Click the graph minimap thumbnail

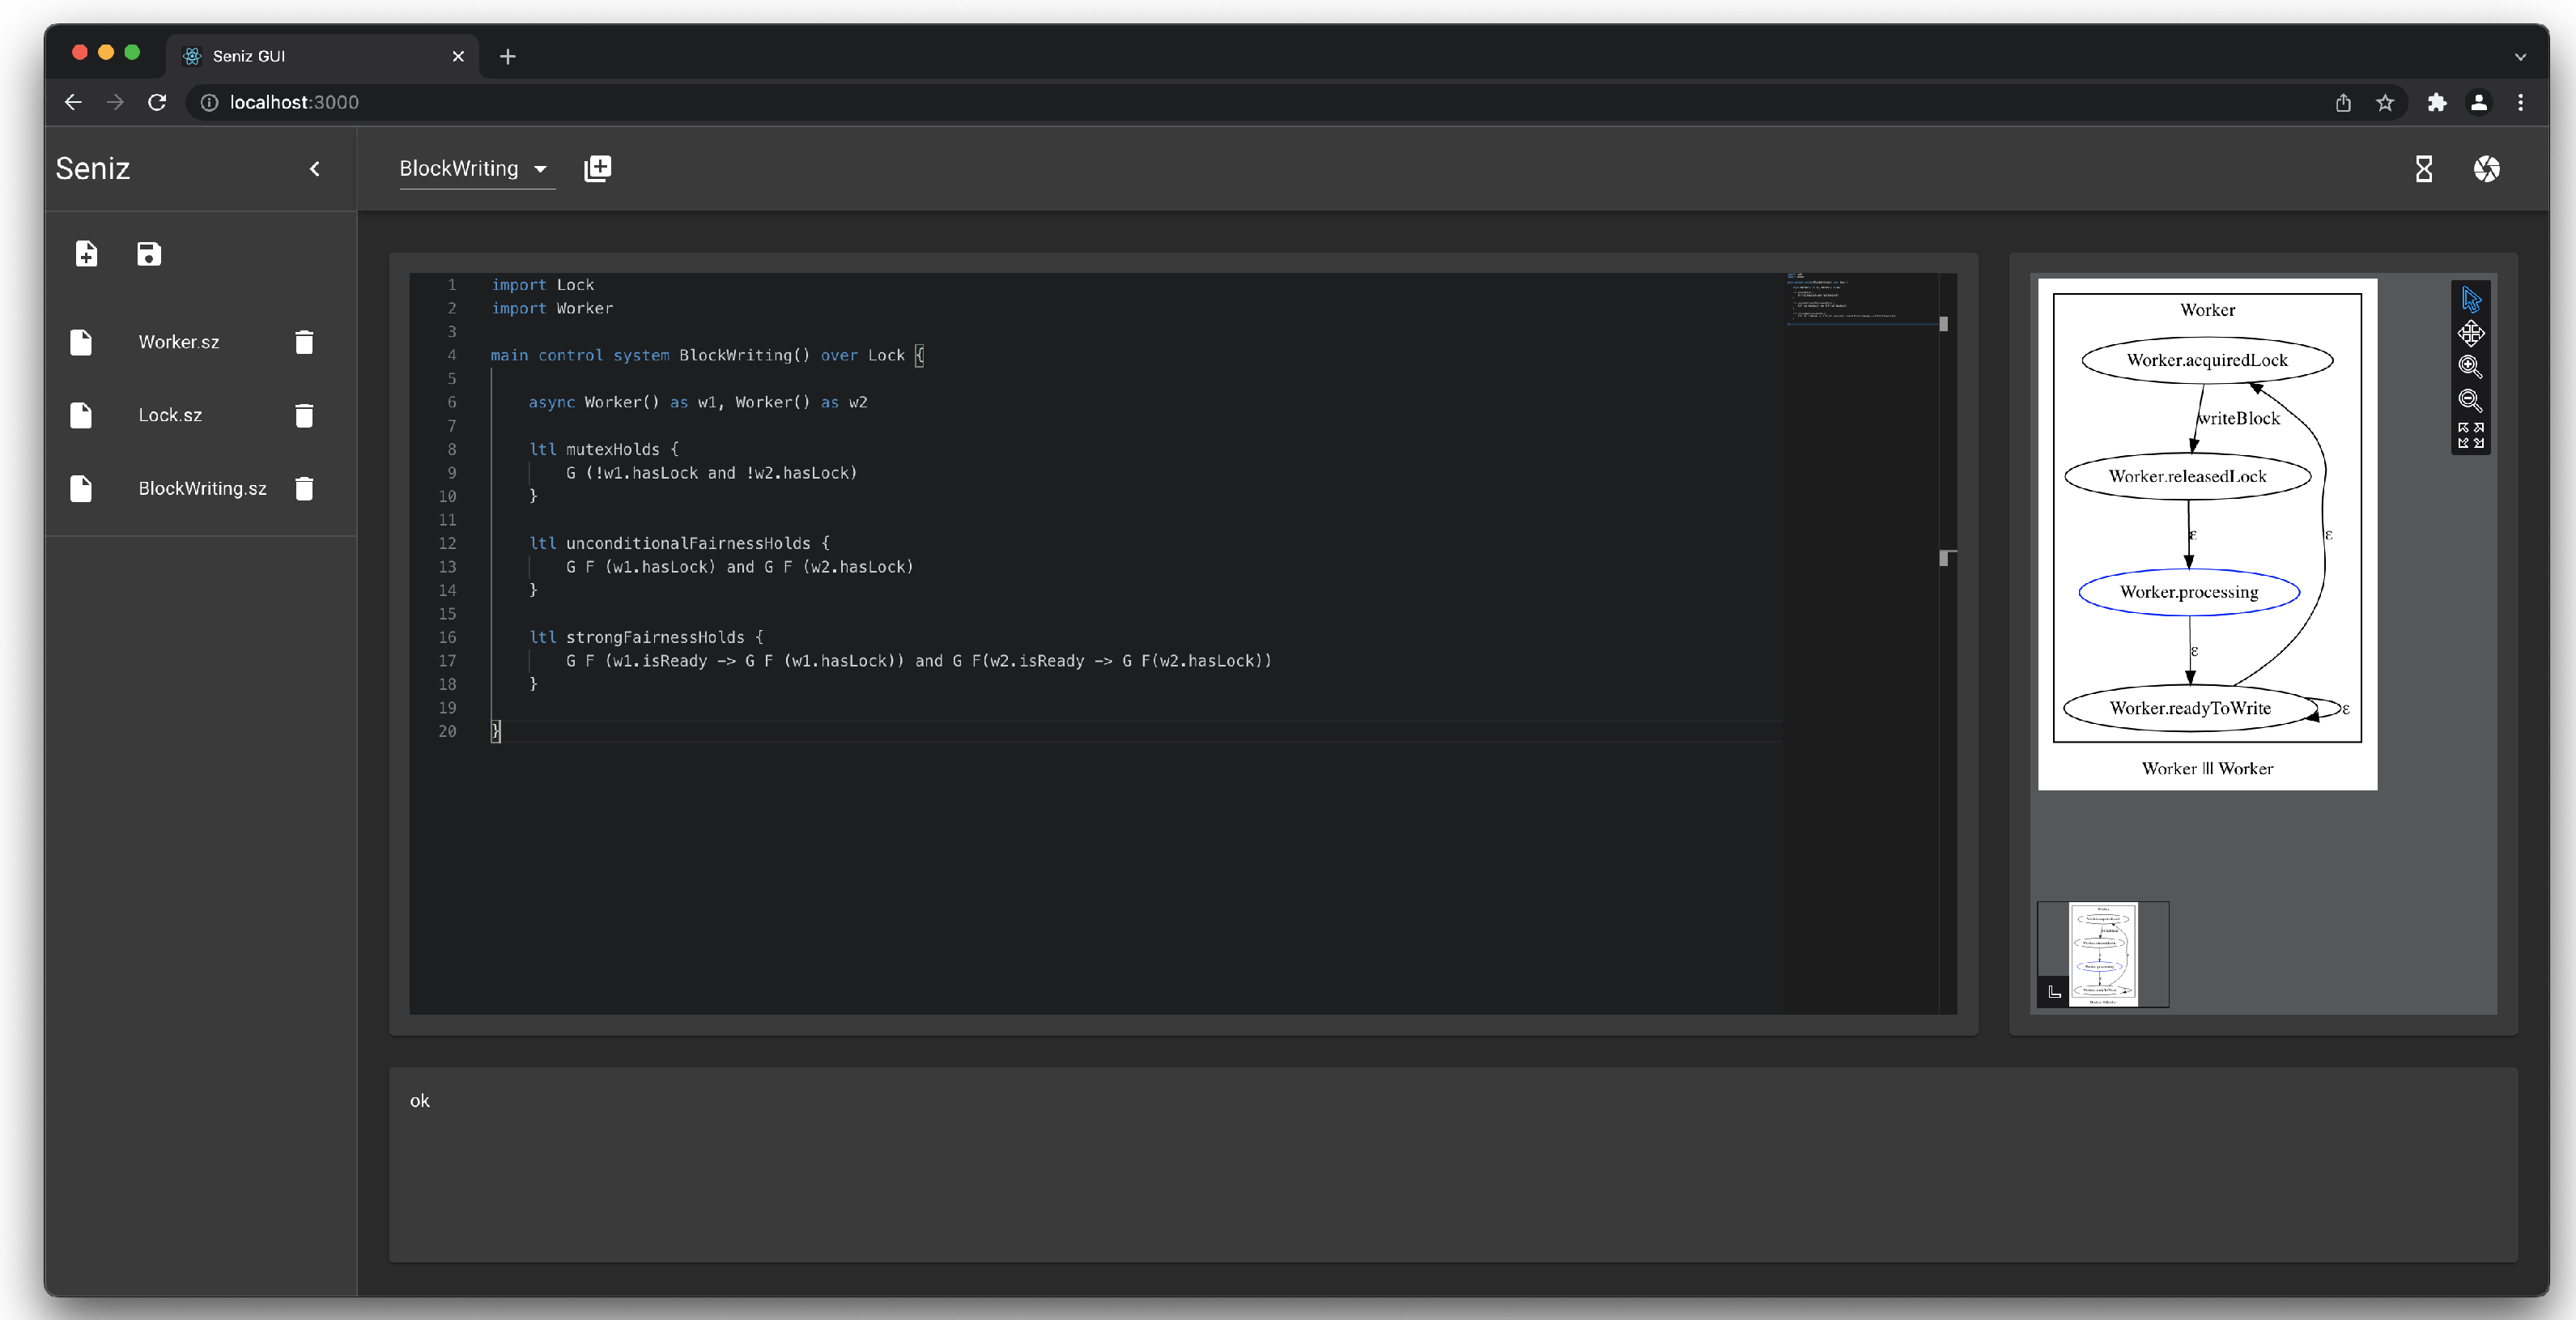[x=2103, y=954]
